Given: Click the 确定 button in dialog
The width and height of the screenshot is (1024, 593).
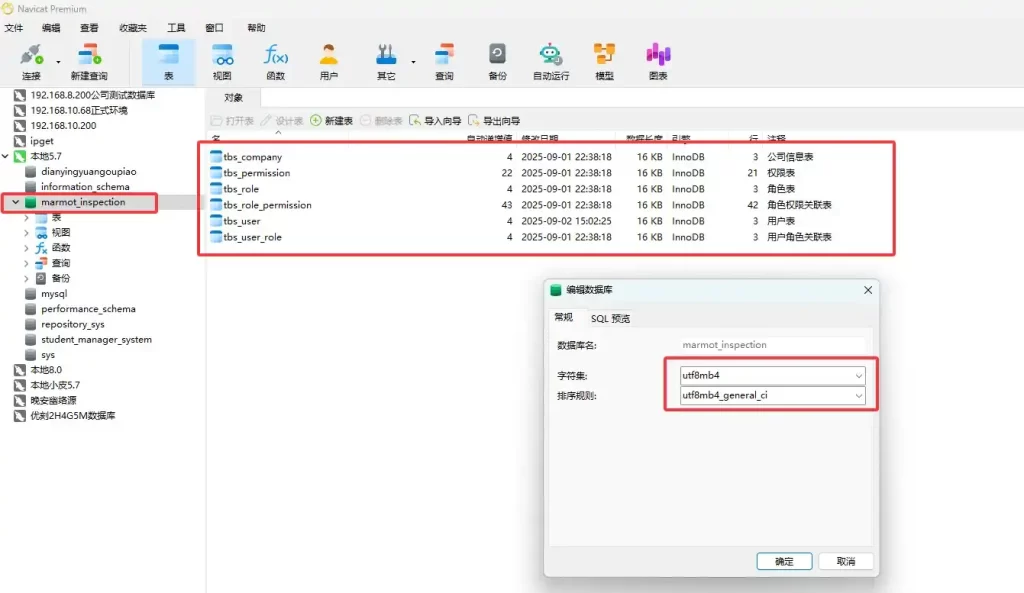Looking at the screenshot, I should pyautogui.click(x=784, y=561).
